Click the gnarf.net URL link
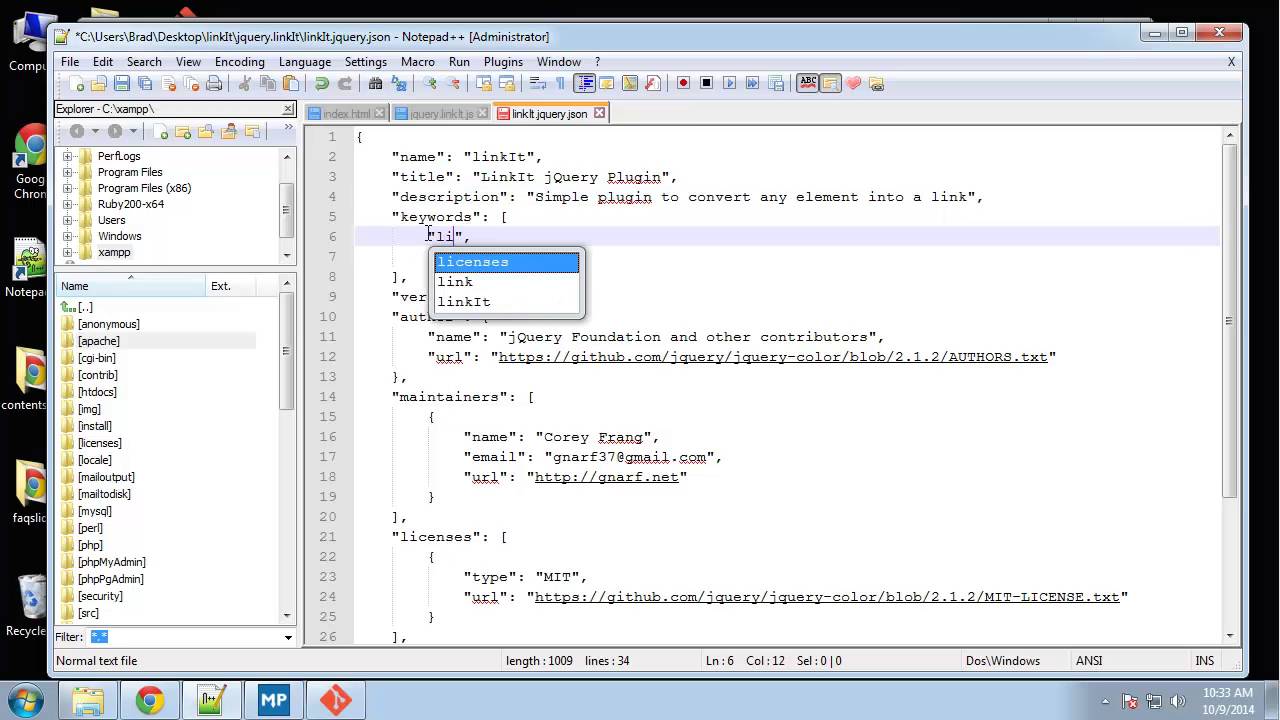 [x=607, y=477]
